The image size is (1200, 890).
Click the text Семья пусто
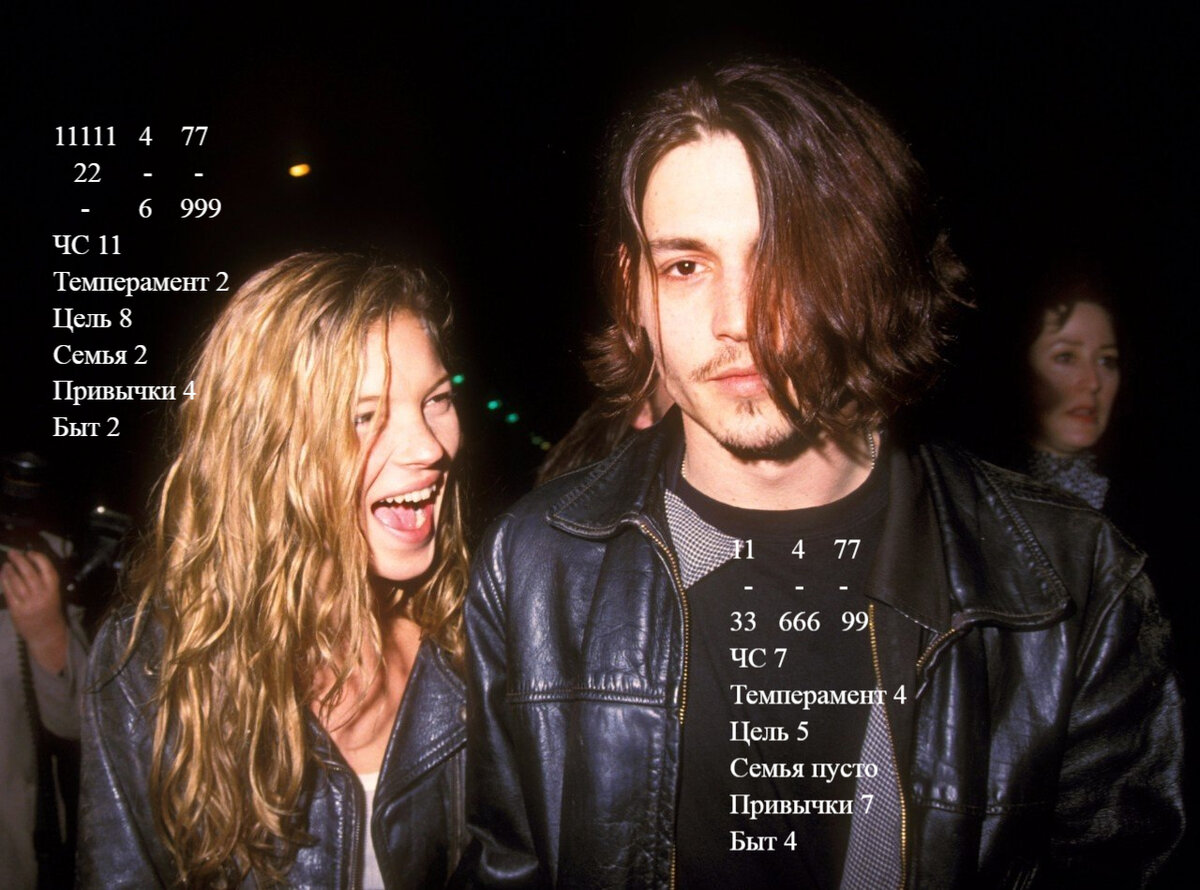[x=804, y=768]
